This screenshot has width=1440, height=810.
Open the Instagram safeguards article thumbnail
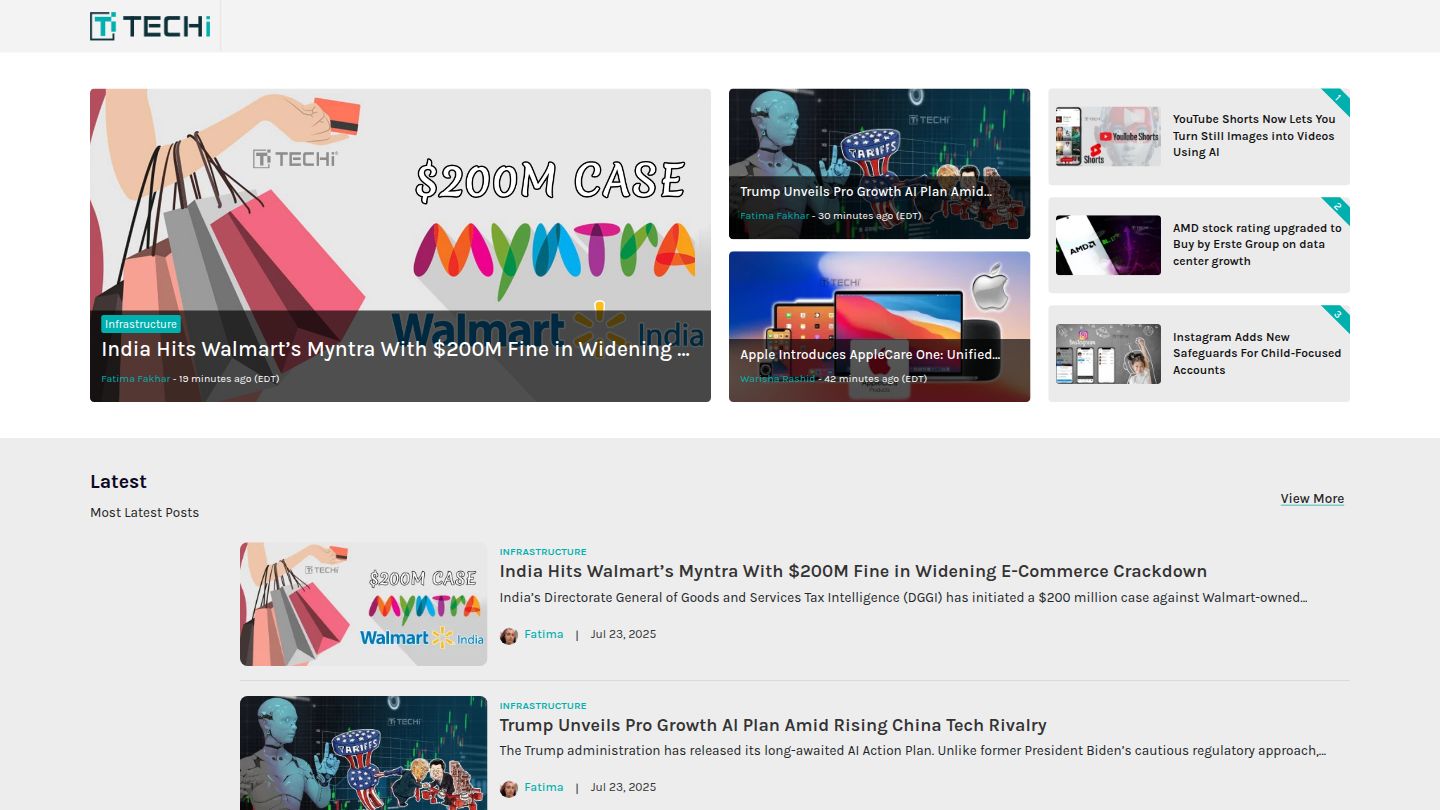click(x=1108, y=354)
